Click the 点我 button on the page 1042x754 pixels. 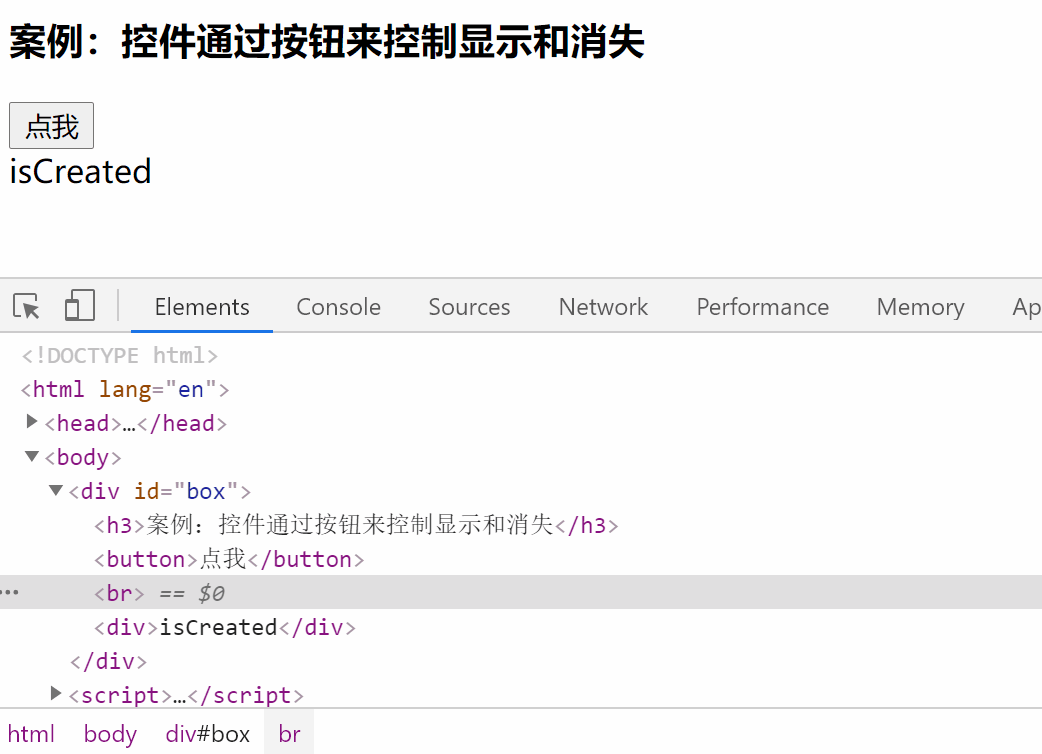pyautogui.click(x=51, y=126)
